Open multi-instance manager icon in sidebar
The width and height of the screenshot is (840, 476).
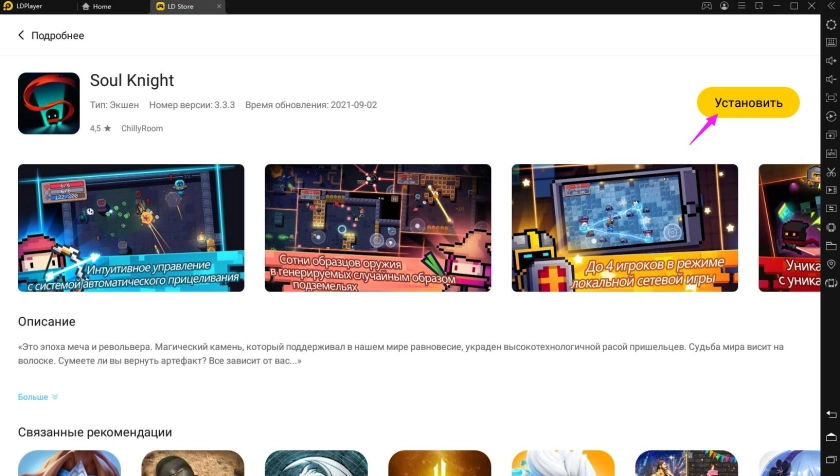[831, 134]
